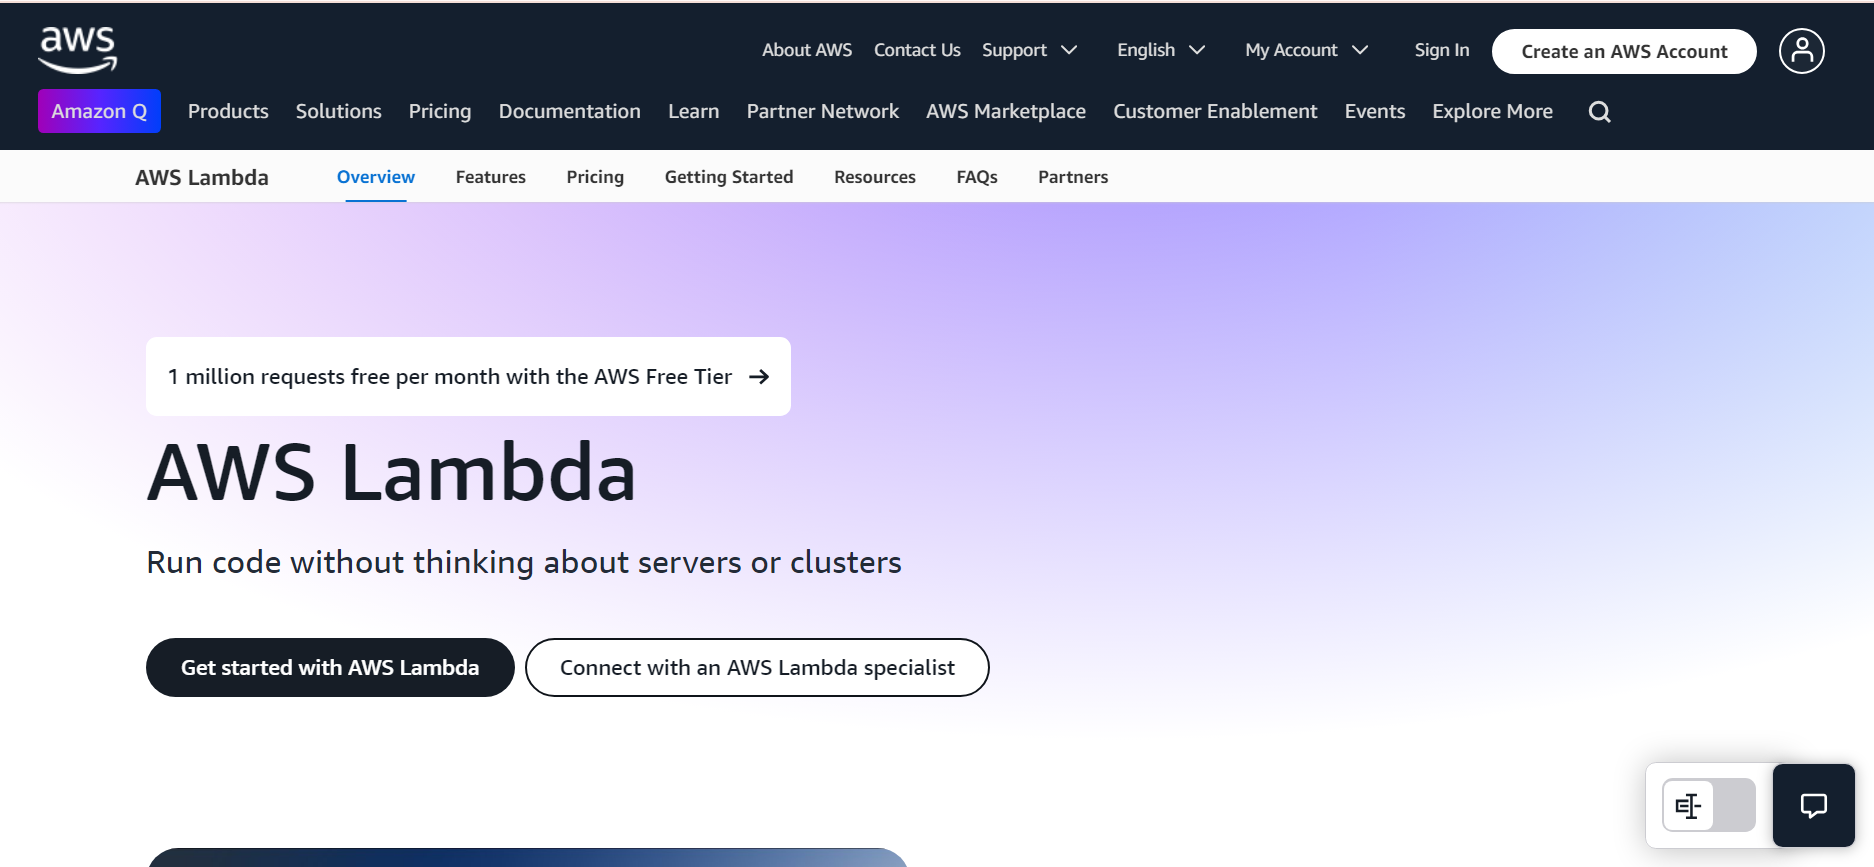
Task: Open the Contact Us link
Action: click(x=916, y=50)
